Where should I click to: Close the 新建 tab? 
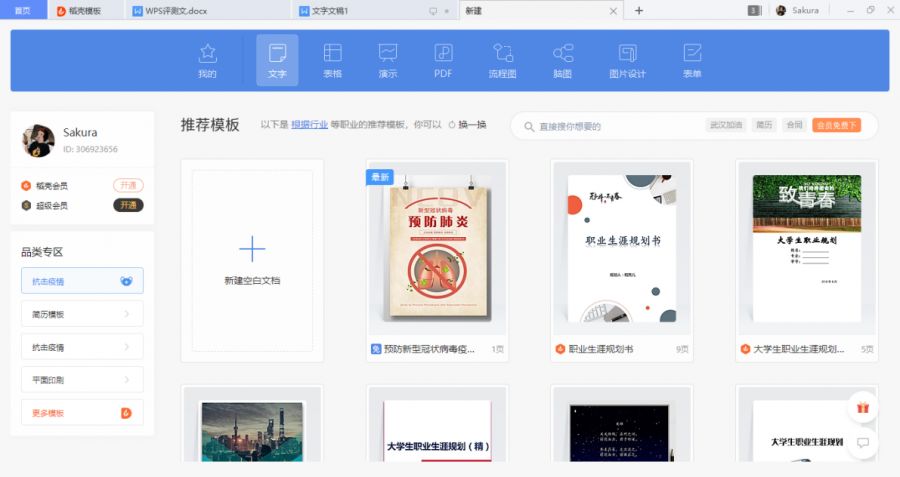coord(613,11)
